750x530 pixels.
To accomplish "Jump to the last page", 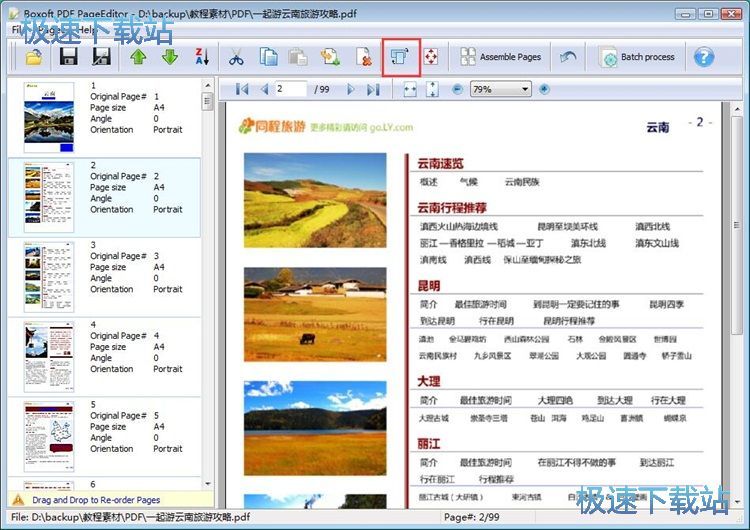I will tap(373, 89).
